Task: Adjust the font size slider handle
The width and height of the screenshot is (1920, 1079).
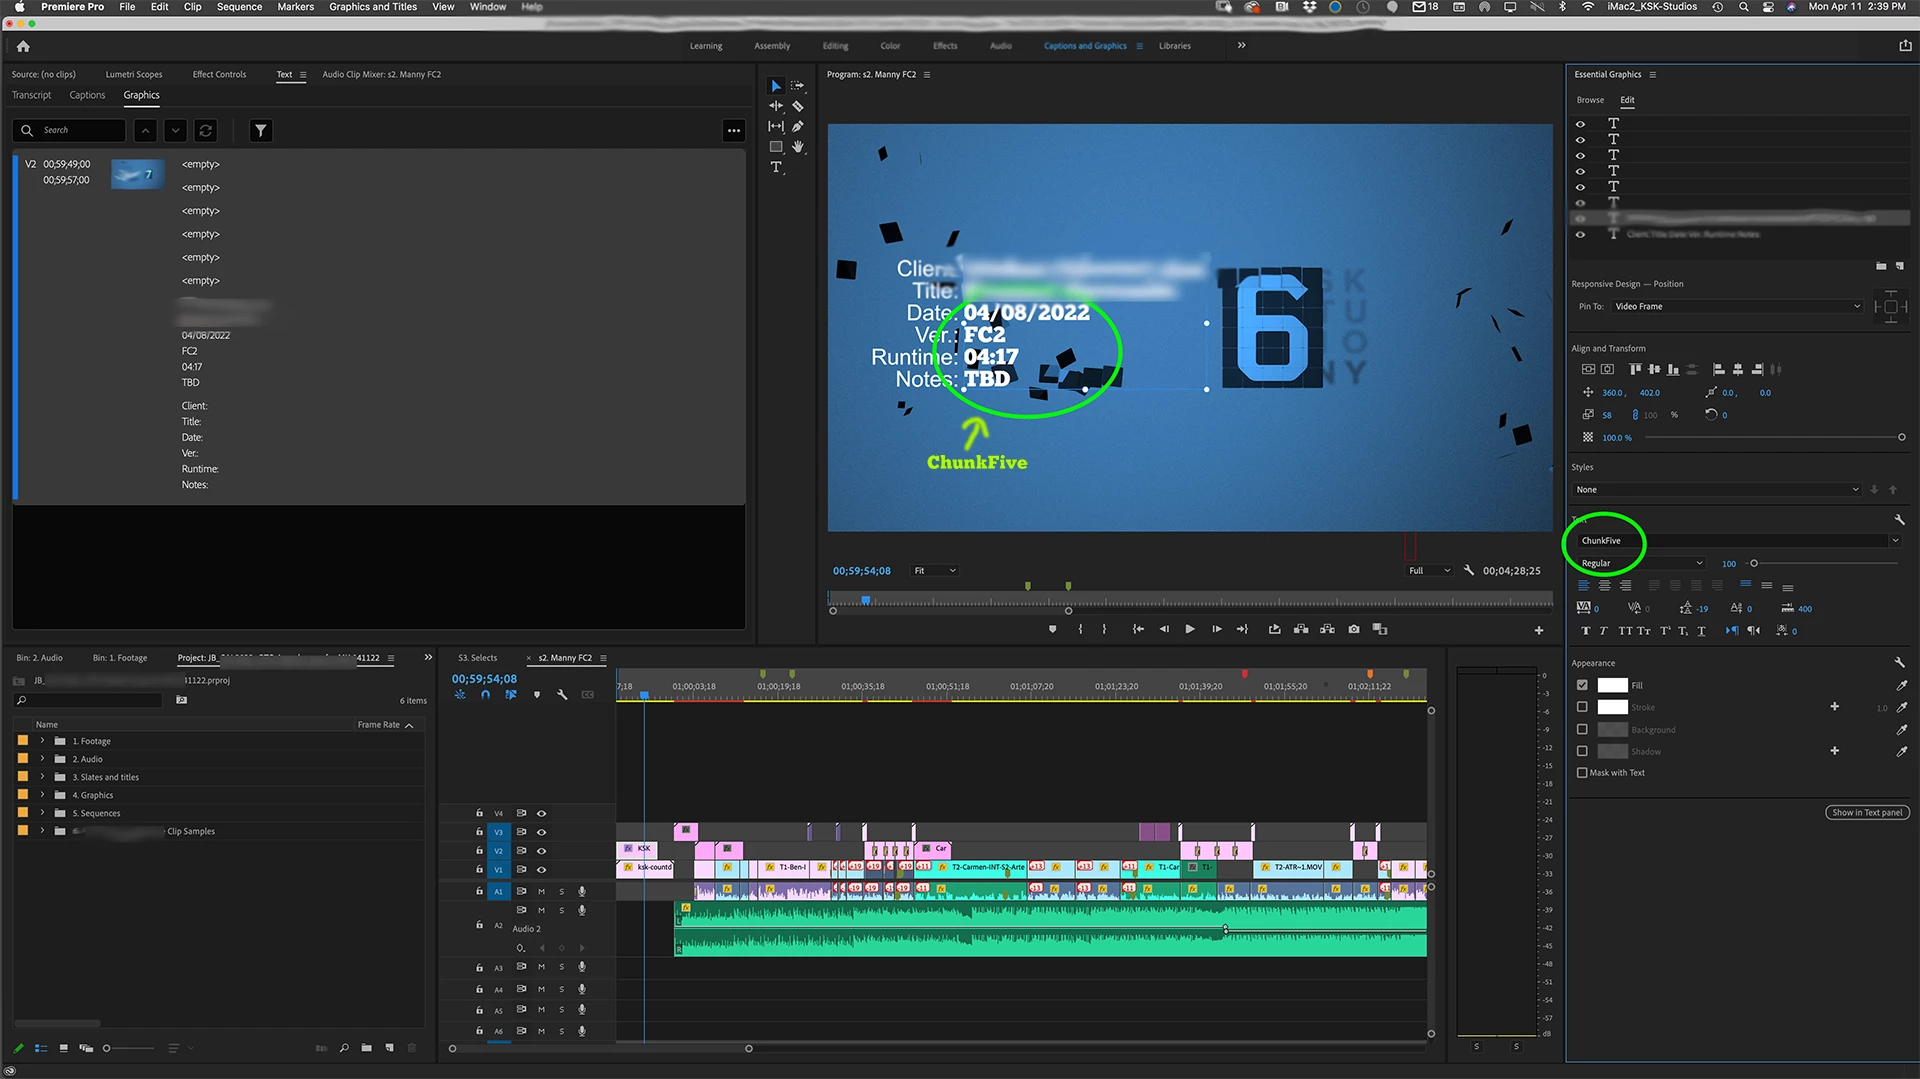Action: (1754, 564)
